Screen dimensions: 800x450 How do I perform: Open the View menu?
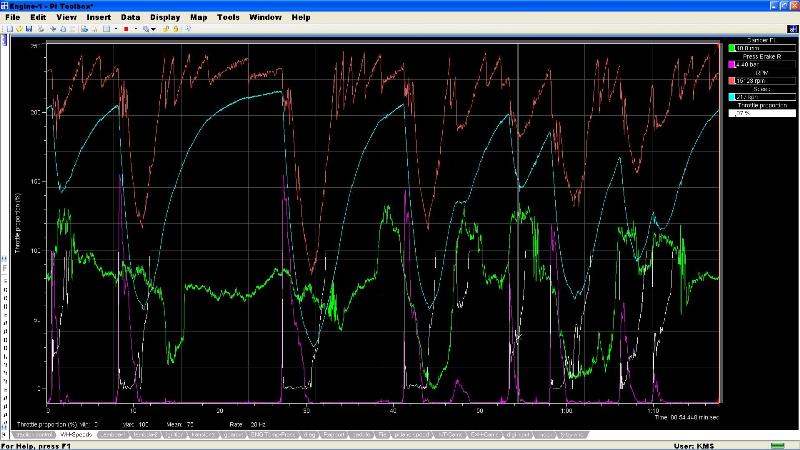tap(66, 17)
